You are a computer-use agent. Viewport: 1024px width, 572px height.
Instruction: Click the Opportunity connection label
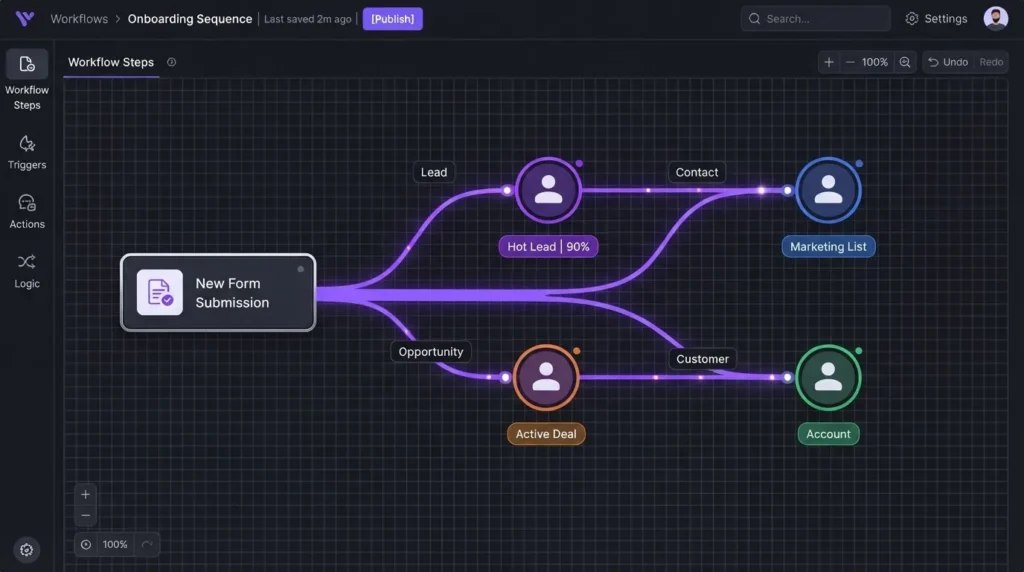coord(430,352)
